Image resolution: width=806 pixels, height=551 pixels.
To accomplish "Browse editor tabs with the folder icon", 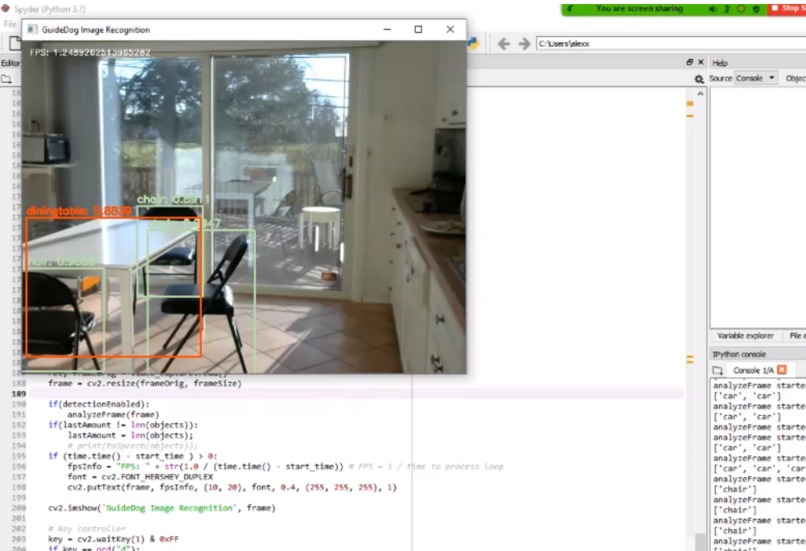I will 6,79.
